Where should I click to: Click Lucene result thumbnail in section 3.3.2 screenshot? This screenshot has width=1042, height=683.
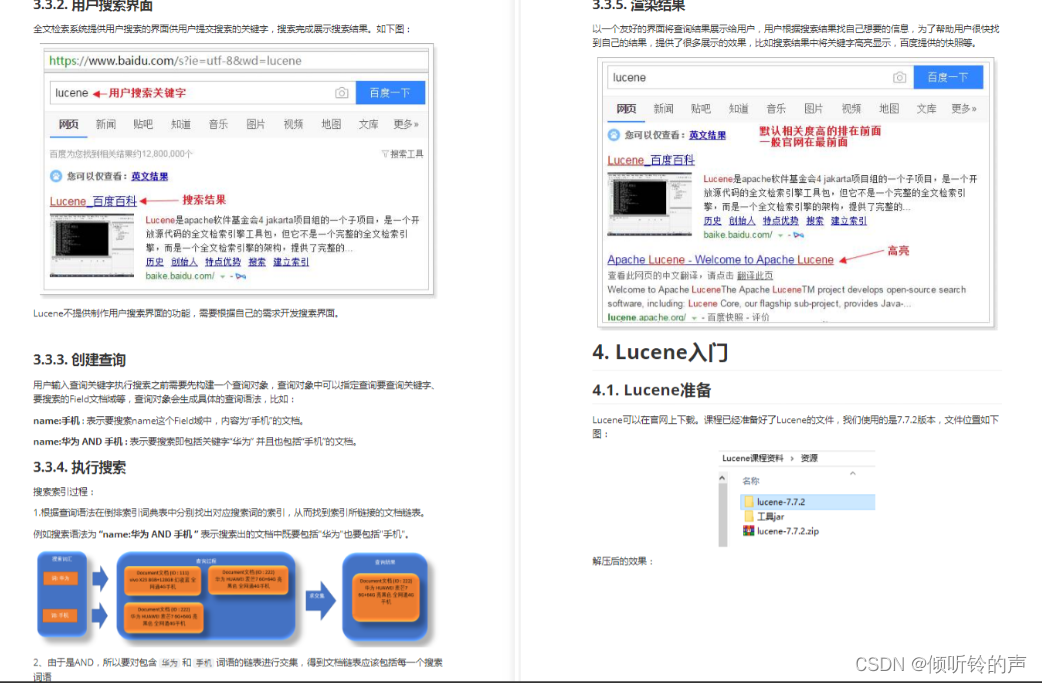(x=92, y=245)
